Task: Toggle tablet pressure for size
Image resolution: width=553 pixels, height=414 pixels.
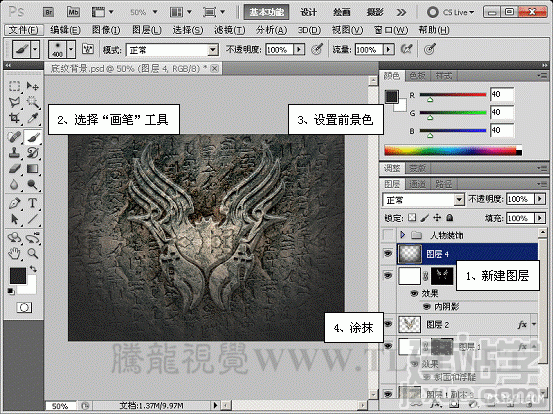Action: [x=430, y=49]
